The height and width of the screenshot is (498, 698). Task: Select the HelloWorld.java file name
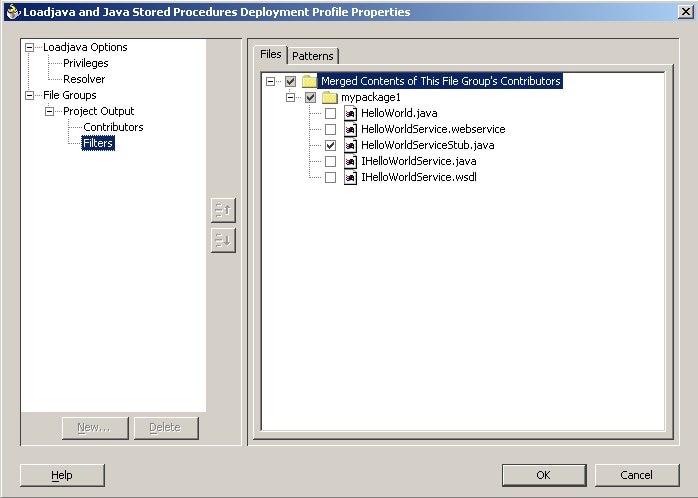click(399, 113)
